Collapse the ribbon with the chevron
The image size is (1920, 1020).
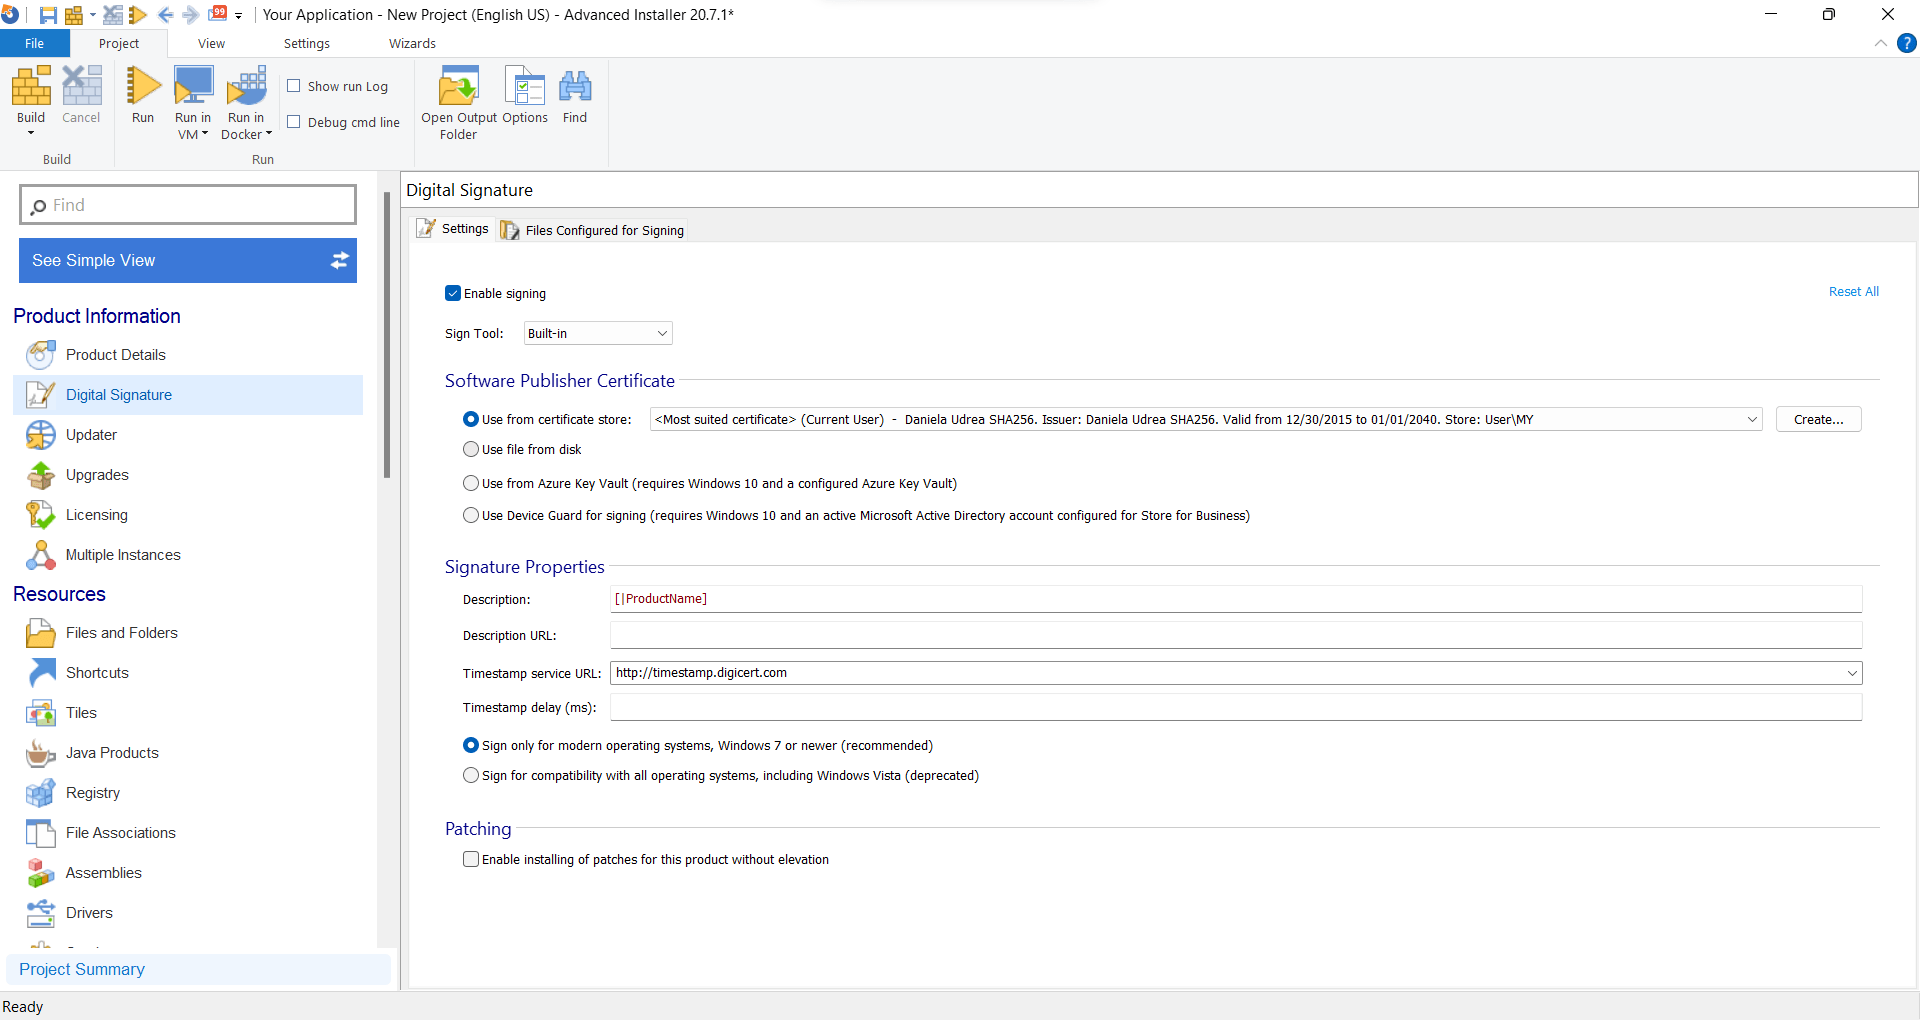[1881, 43]
